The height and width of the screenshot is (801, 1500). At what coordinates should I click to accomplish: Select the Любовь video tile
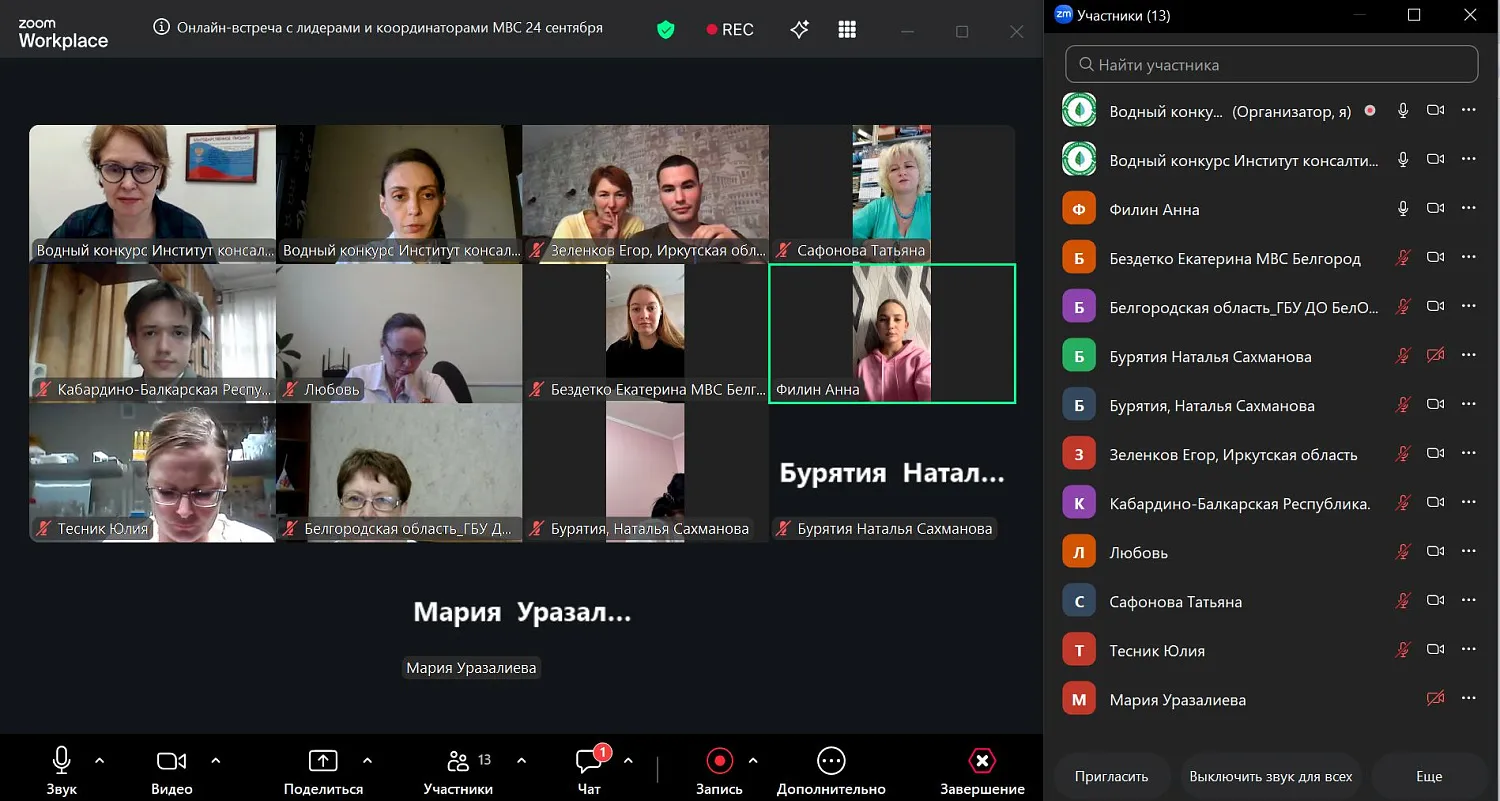[399, 333]
